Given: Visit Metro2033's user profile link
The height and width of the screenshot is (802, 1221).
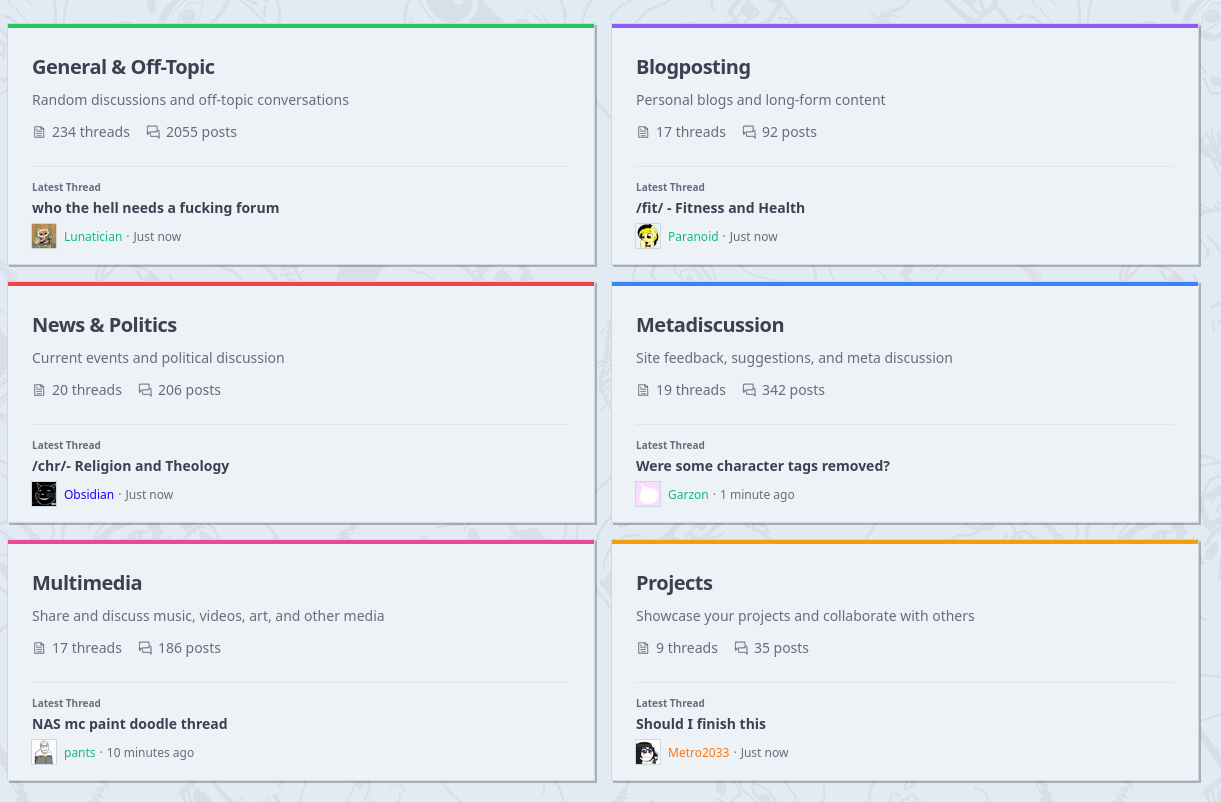Looking at the screenshot, I should [698, 752].
